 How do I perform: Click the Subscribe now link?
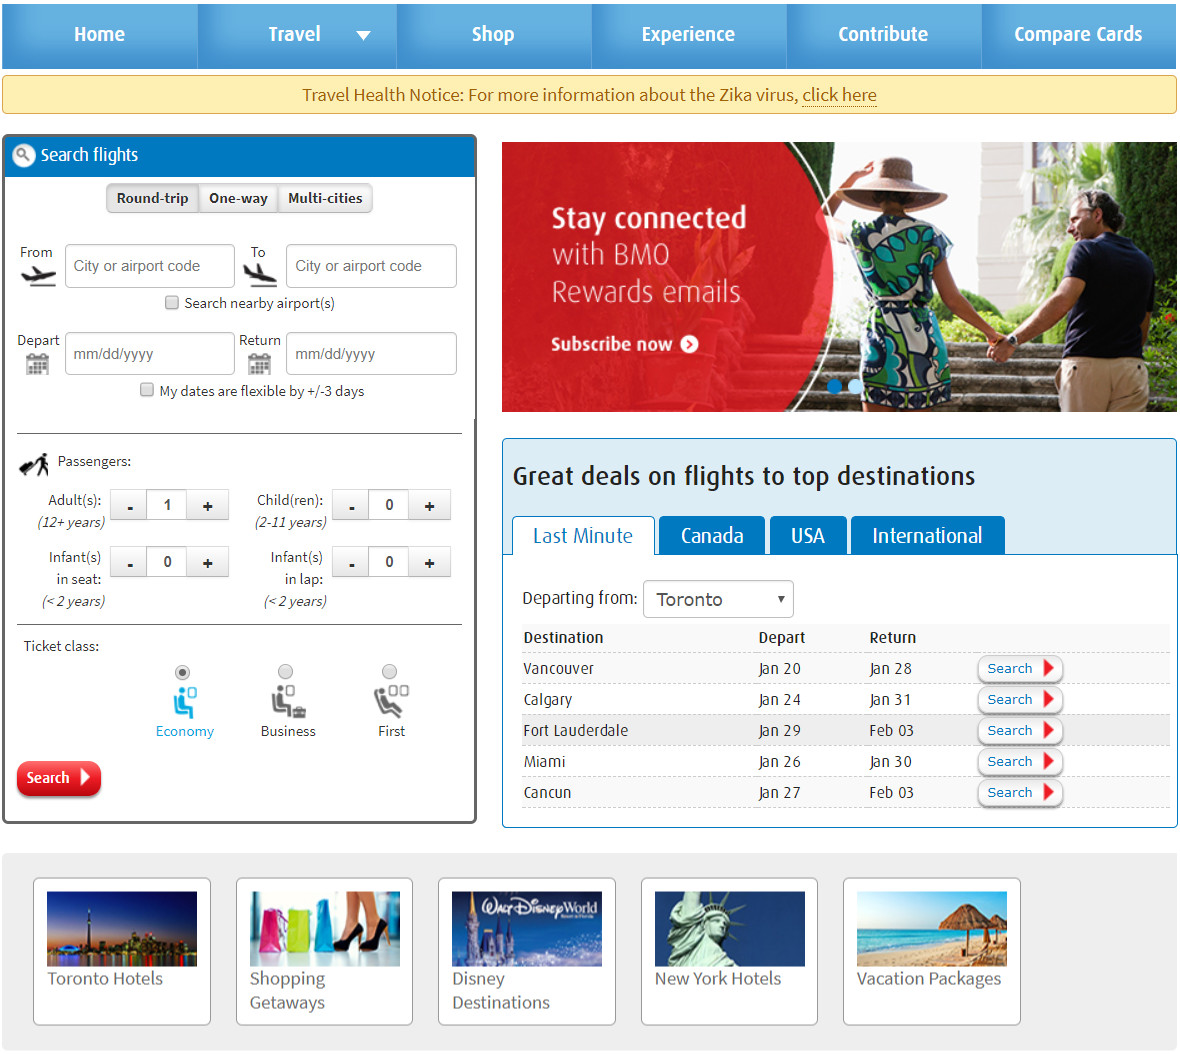coord(625,344)
